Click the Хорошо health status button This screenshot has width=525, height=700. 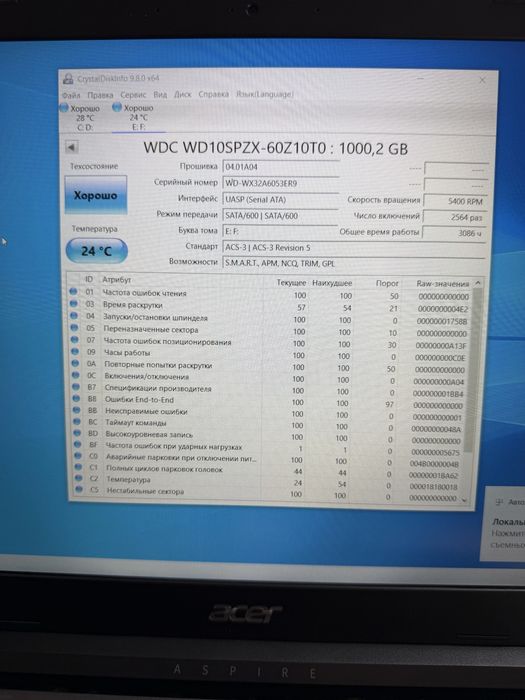96,195
